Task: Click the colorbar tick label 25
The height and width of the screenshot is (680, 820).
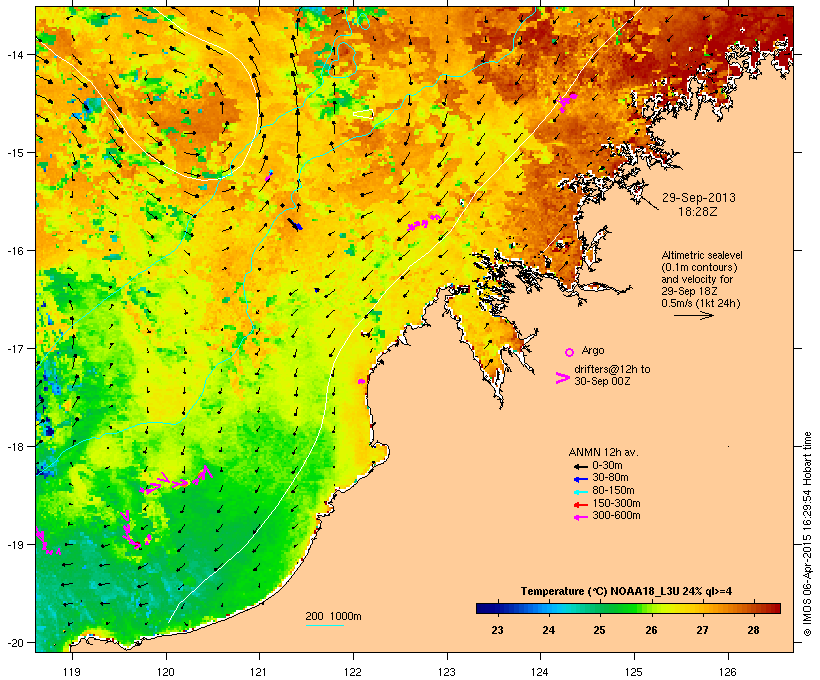Action: click(x=599, y=630)
